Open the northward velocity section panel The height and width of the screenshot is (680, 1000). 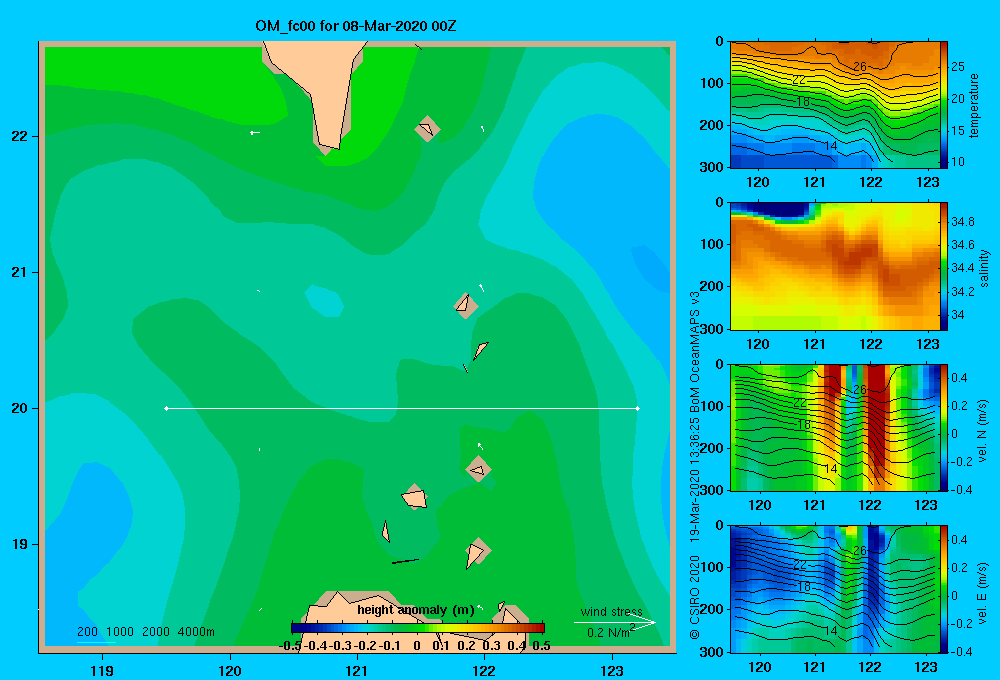[x=834, y=427]
